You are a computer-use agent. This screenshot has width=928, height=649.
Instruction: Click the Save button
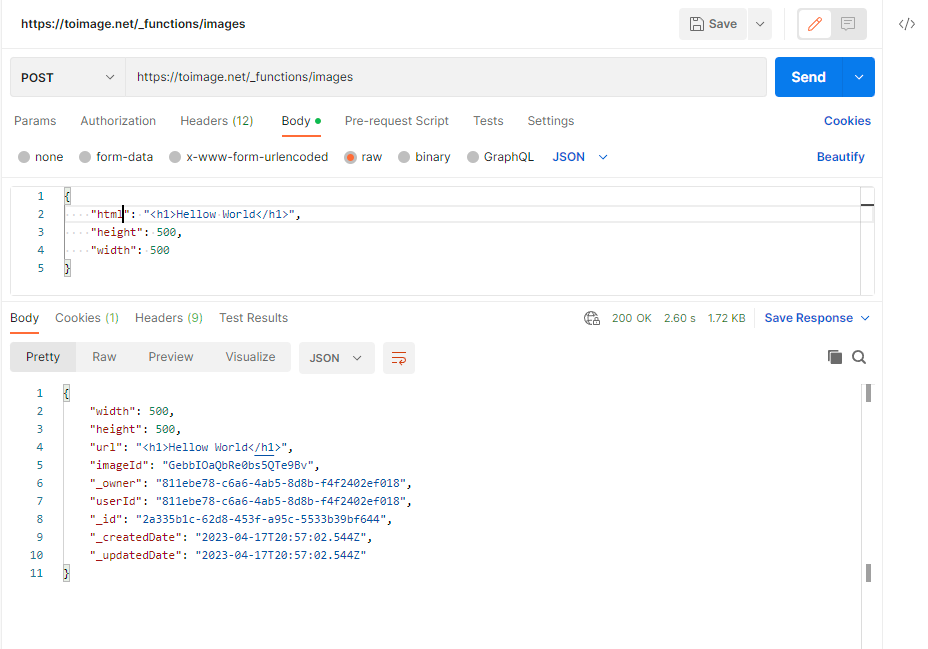(x=712, y=24)
